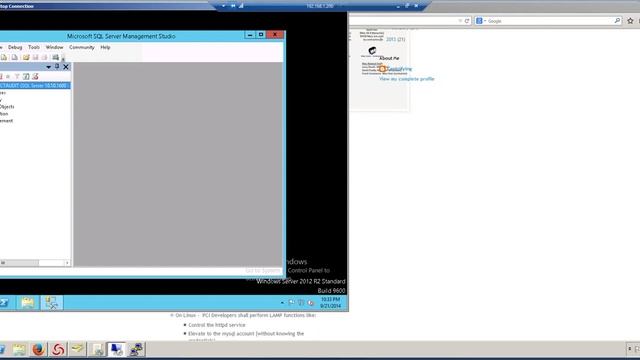Image resolution: width=640 pixels, height=360 pixels.
Task: Close the Object Explorer panel
Action: pyautogui.click(x=66, y=67)
